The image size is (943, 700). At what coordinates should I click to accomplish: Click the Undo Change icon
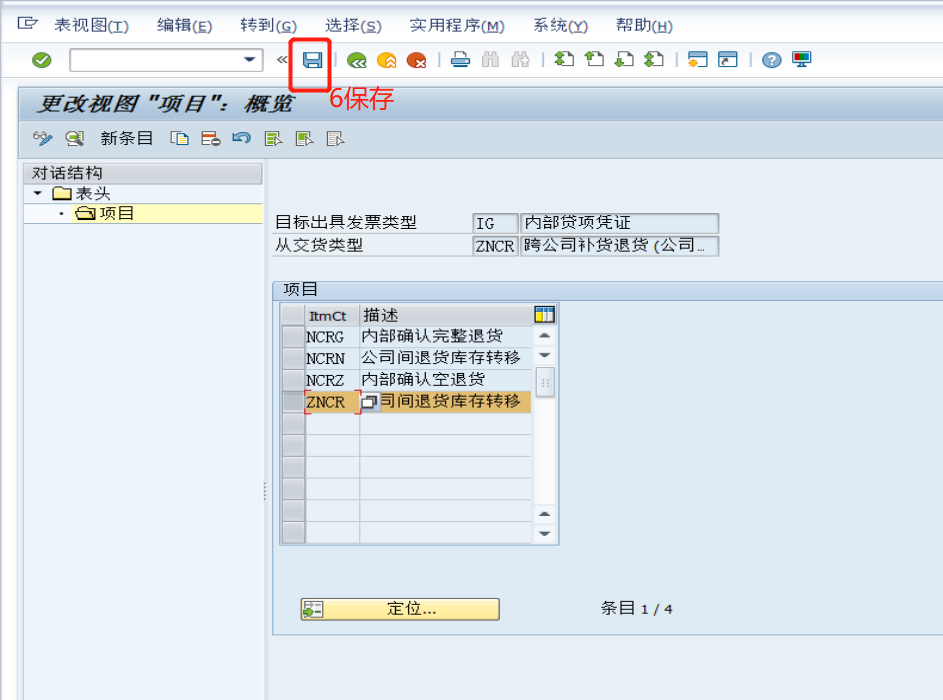coord(242,138)
